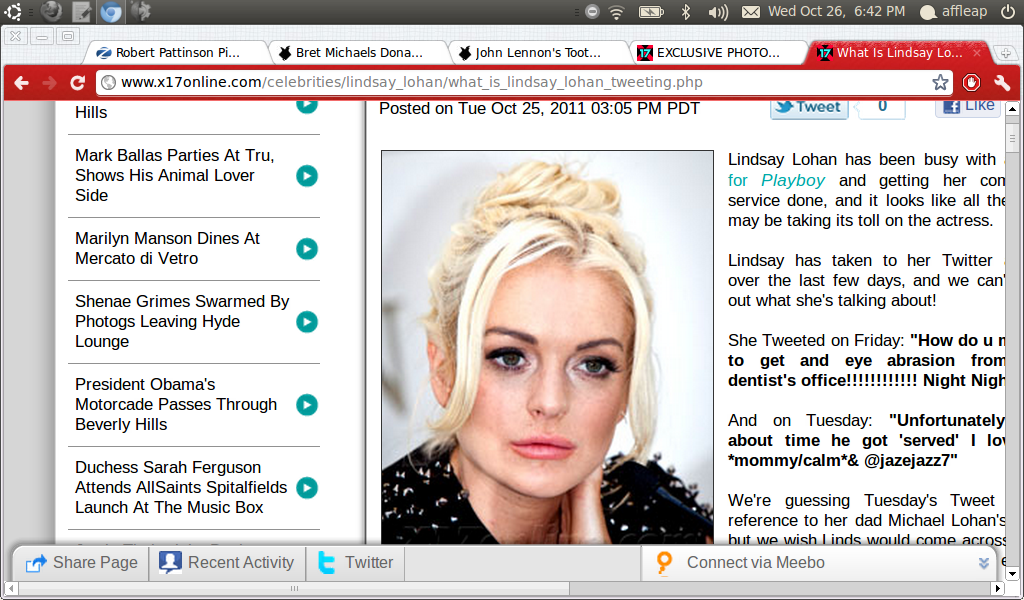The height and width of the screenshot is (600, 1024).
Task: Open the battery indicator menu
Action: click(x=650, y=12)
